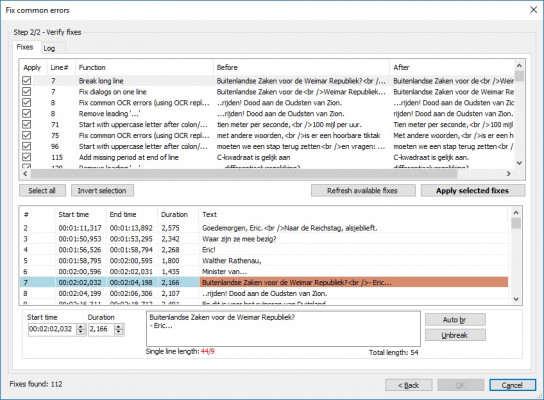544x400 pixels.
Task: Click fixes list horizontal scroll right arrow
Action: point(508,173)
